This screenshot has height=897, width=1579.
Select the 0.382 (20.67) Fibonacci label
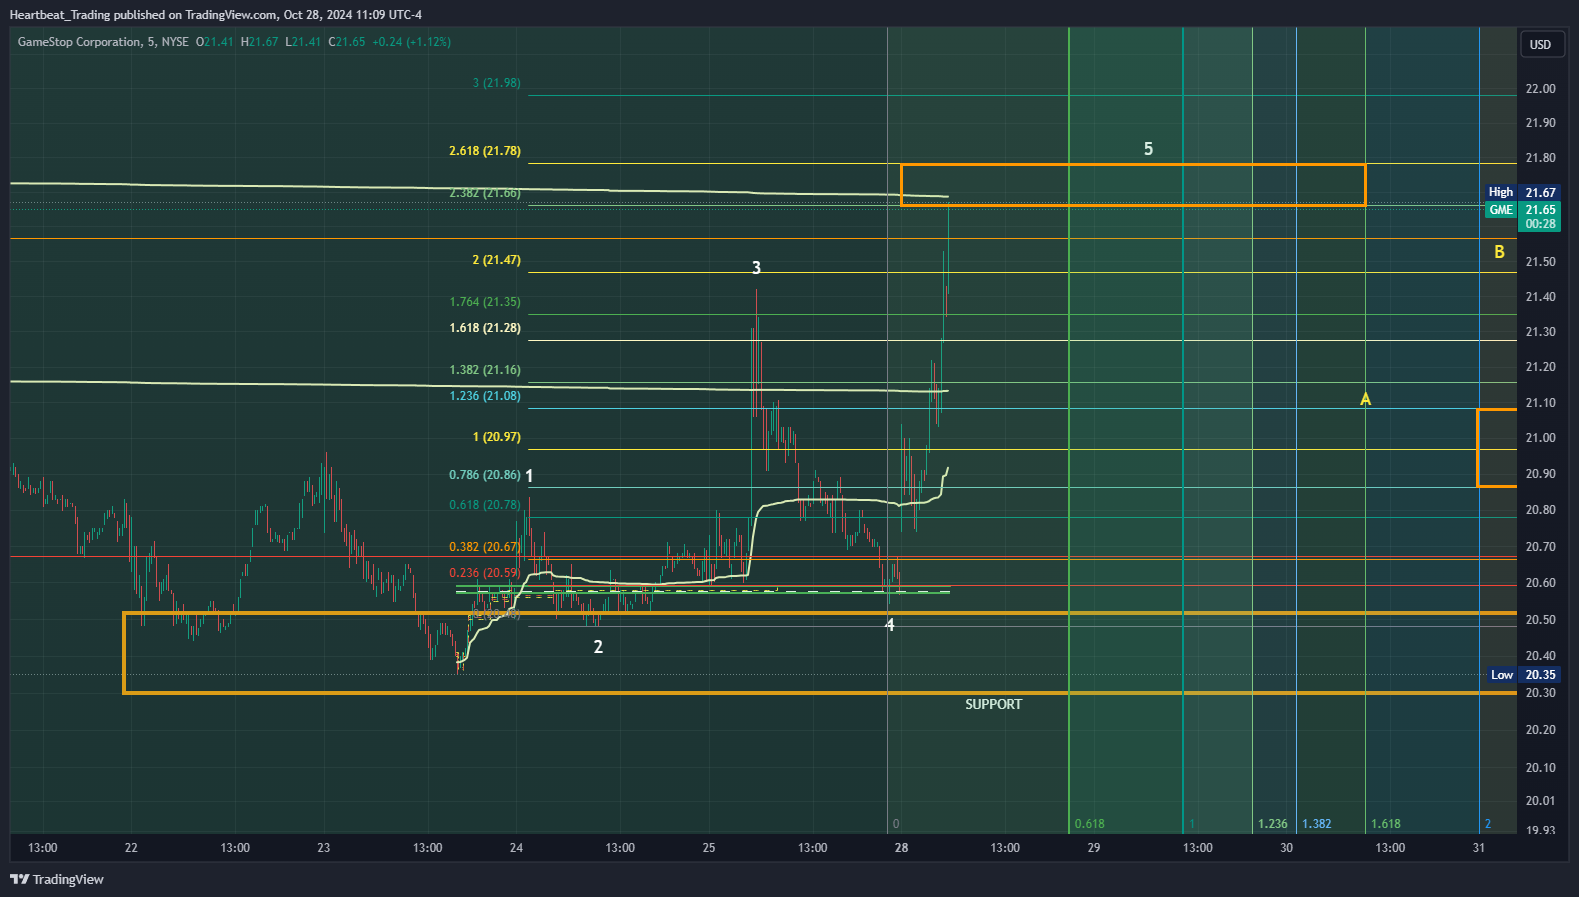click(x=485, y=547)
